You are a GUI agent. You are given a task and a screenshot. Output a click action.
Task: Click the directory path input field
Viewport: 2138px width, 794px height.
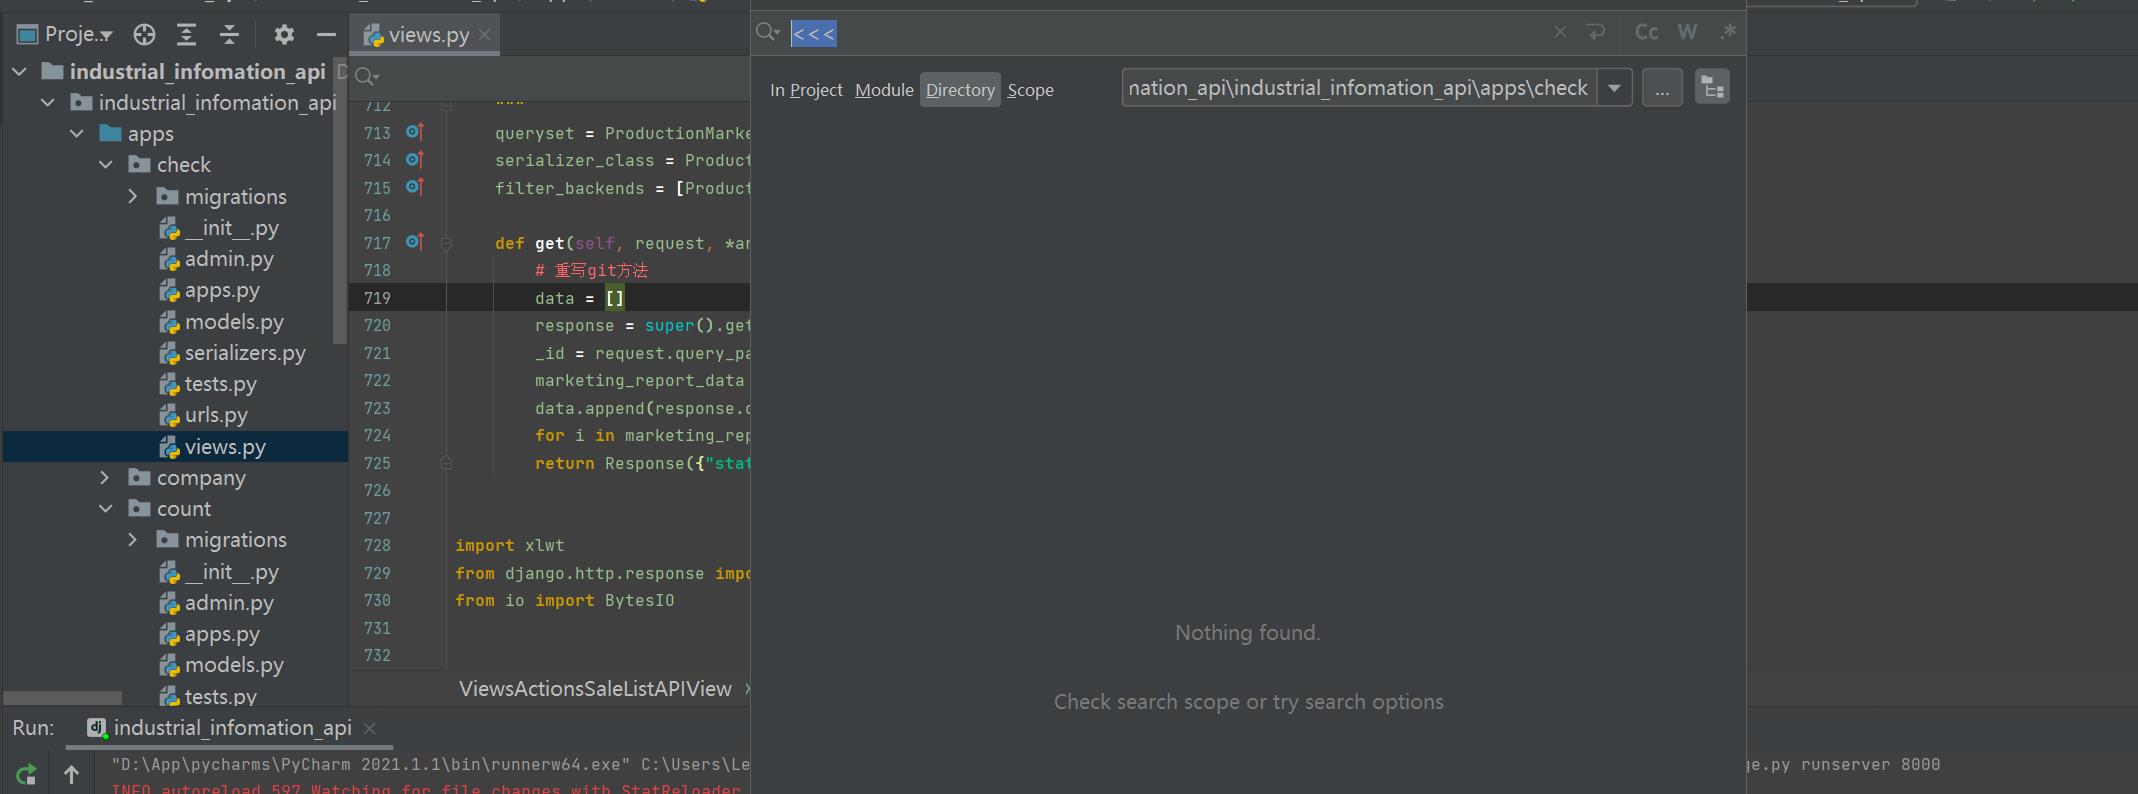pos(1359,88)
